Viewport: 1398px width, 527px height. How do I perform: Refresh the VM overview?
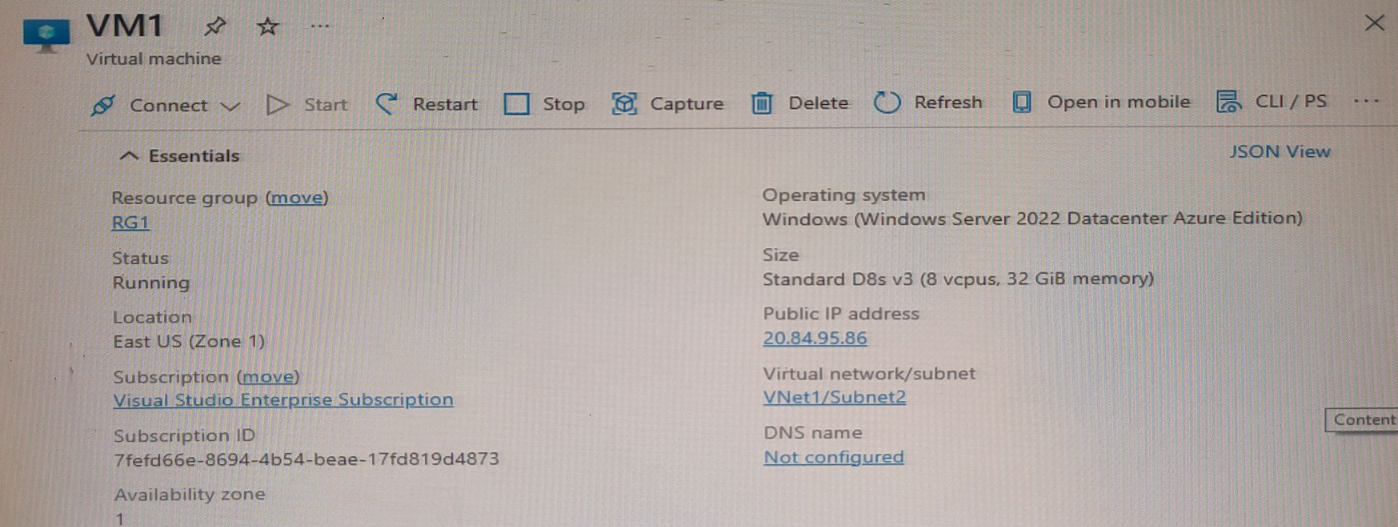point(948,102)
